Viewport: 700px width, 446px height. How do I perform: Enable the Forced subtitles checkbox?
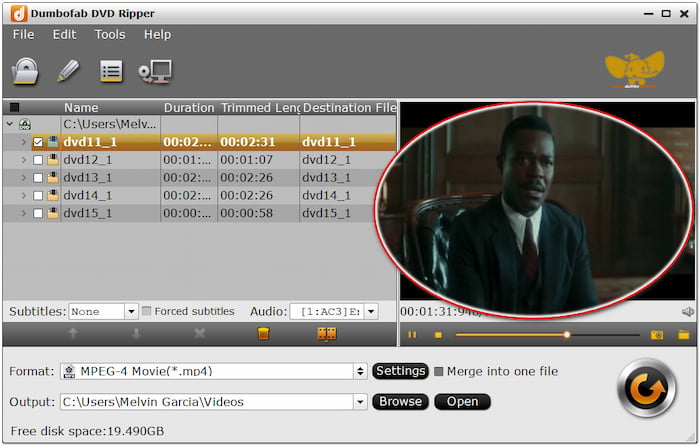click(x=147, y=311)
